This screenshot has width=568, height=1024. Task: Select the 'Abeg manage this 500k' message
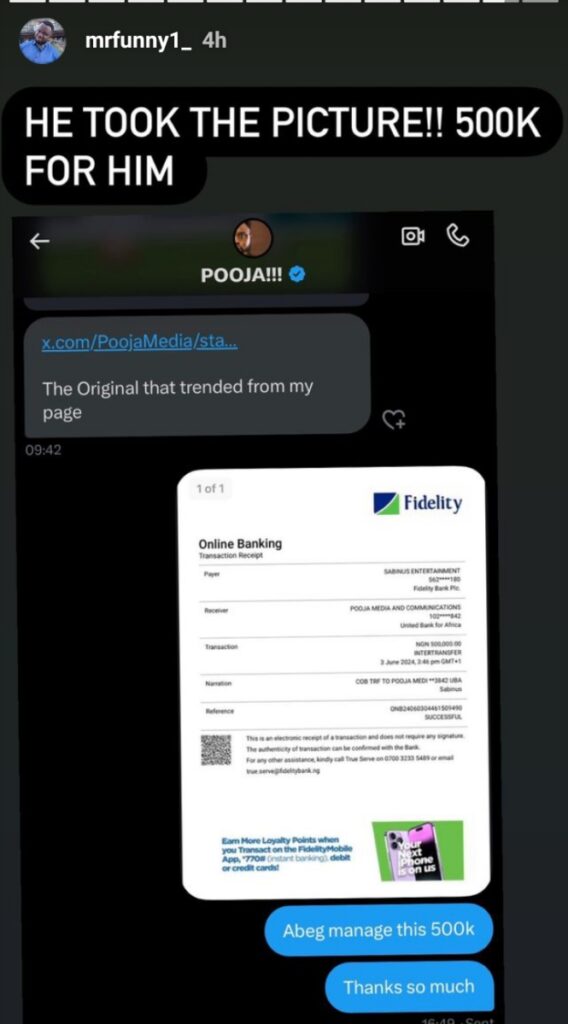pos(379,930)
